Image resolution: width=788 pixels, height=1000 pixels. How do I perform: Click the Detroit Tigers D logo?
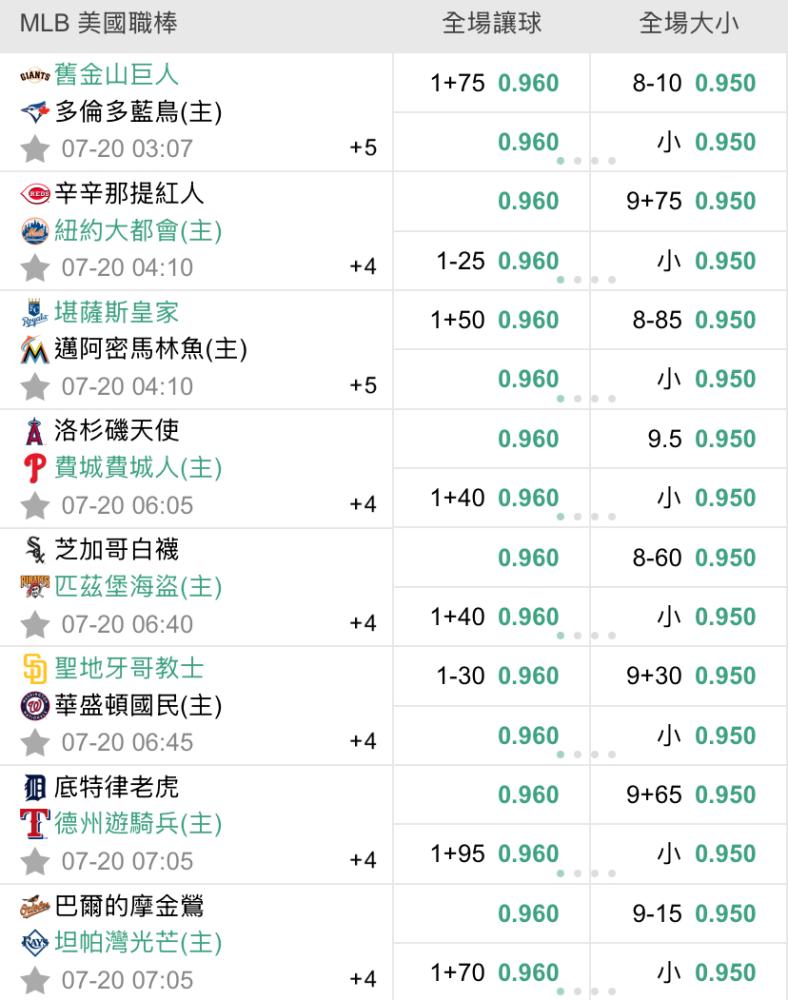[35, 788]
